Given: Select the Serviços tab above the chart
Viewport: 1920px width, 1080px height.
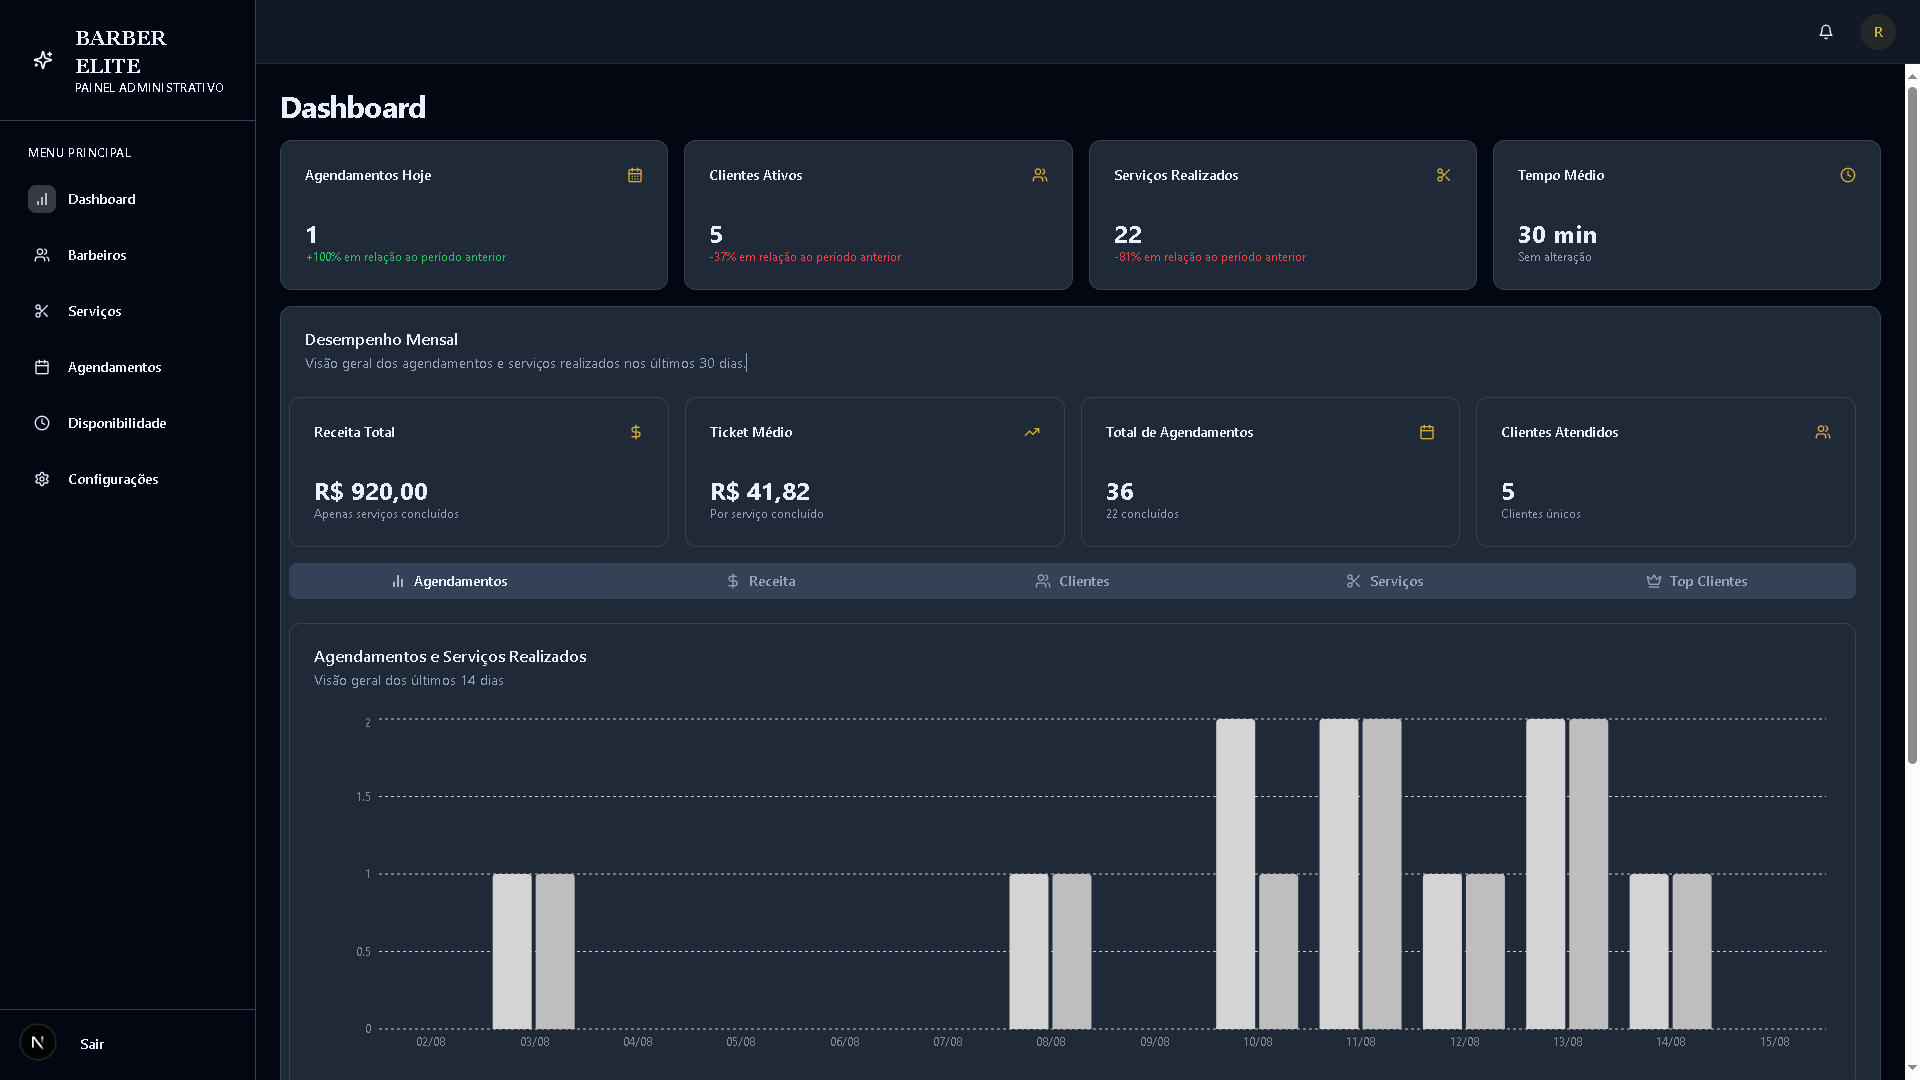Looking at the screenshot, I should [x=1385, y=581].
